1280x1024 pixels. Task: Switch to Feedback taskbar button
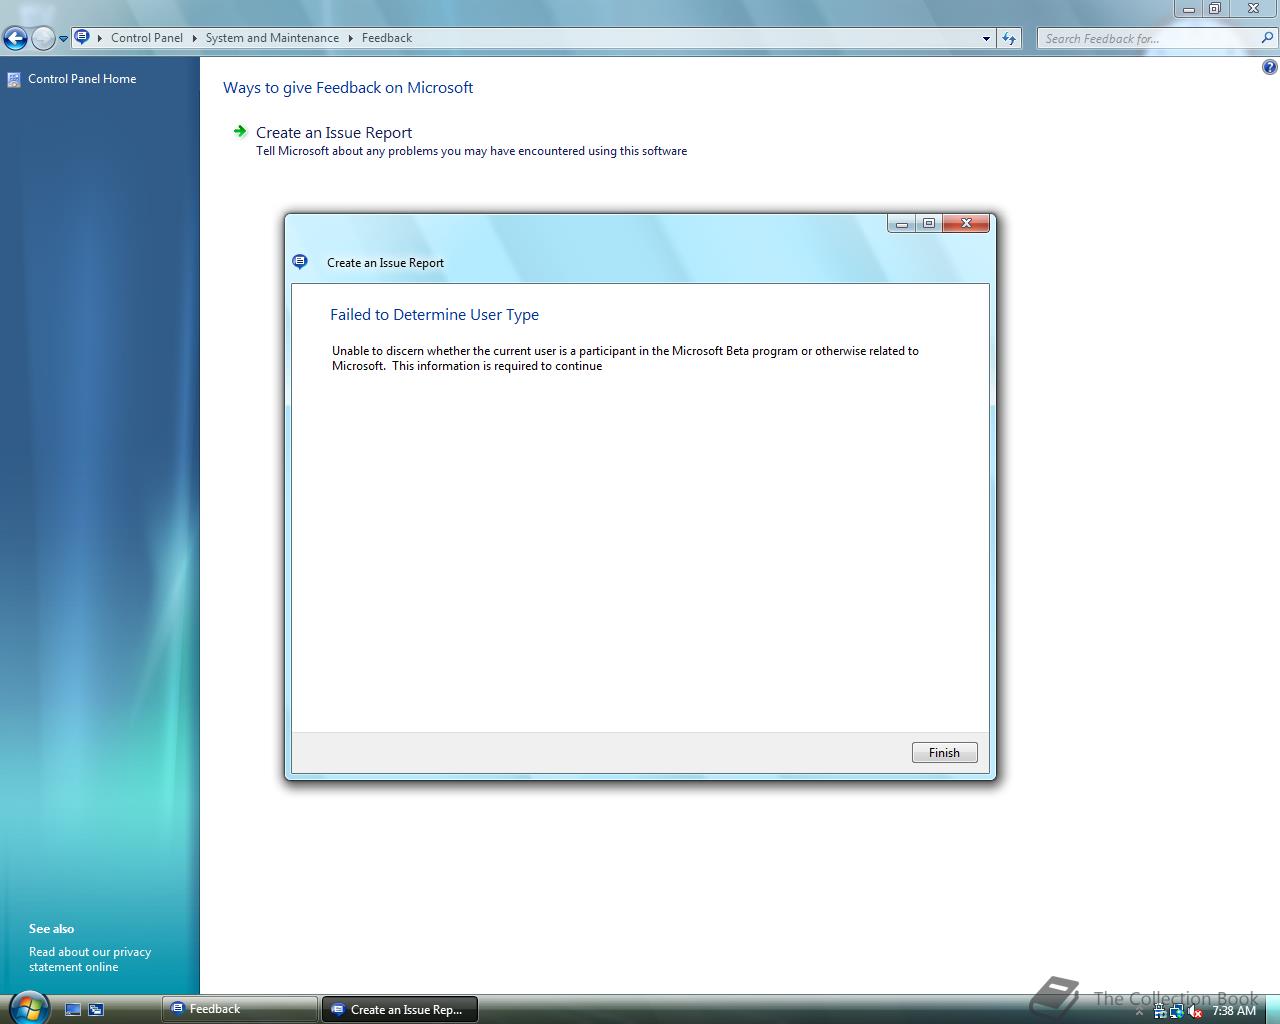click(x=240, y=1009)
